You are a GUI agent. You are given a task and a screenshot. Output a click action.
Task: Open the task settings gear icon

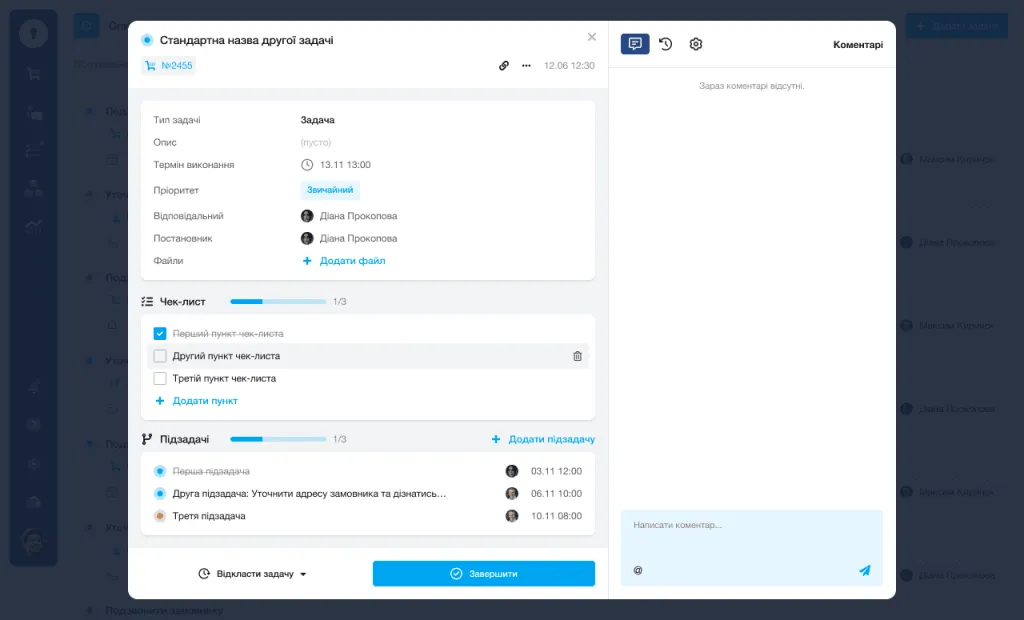click(696, 44)
